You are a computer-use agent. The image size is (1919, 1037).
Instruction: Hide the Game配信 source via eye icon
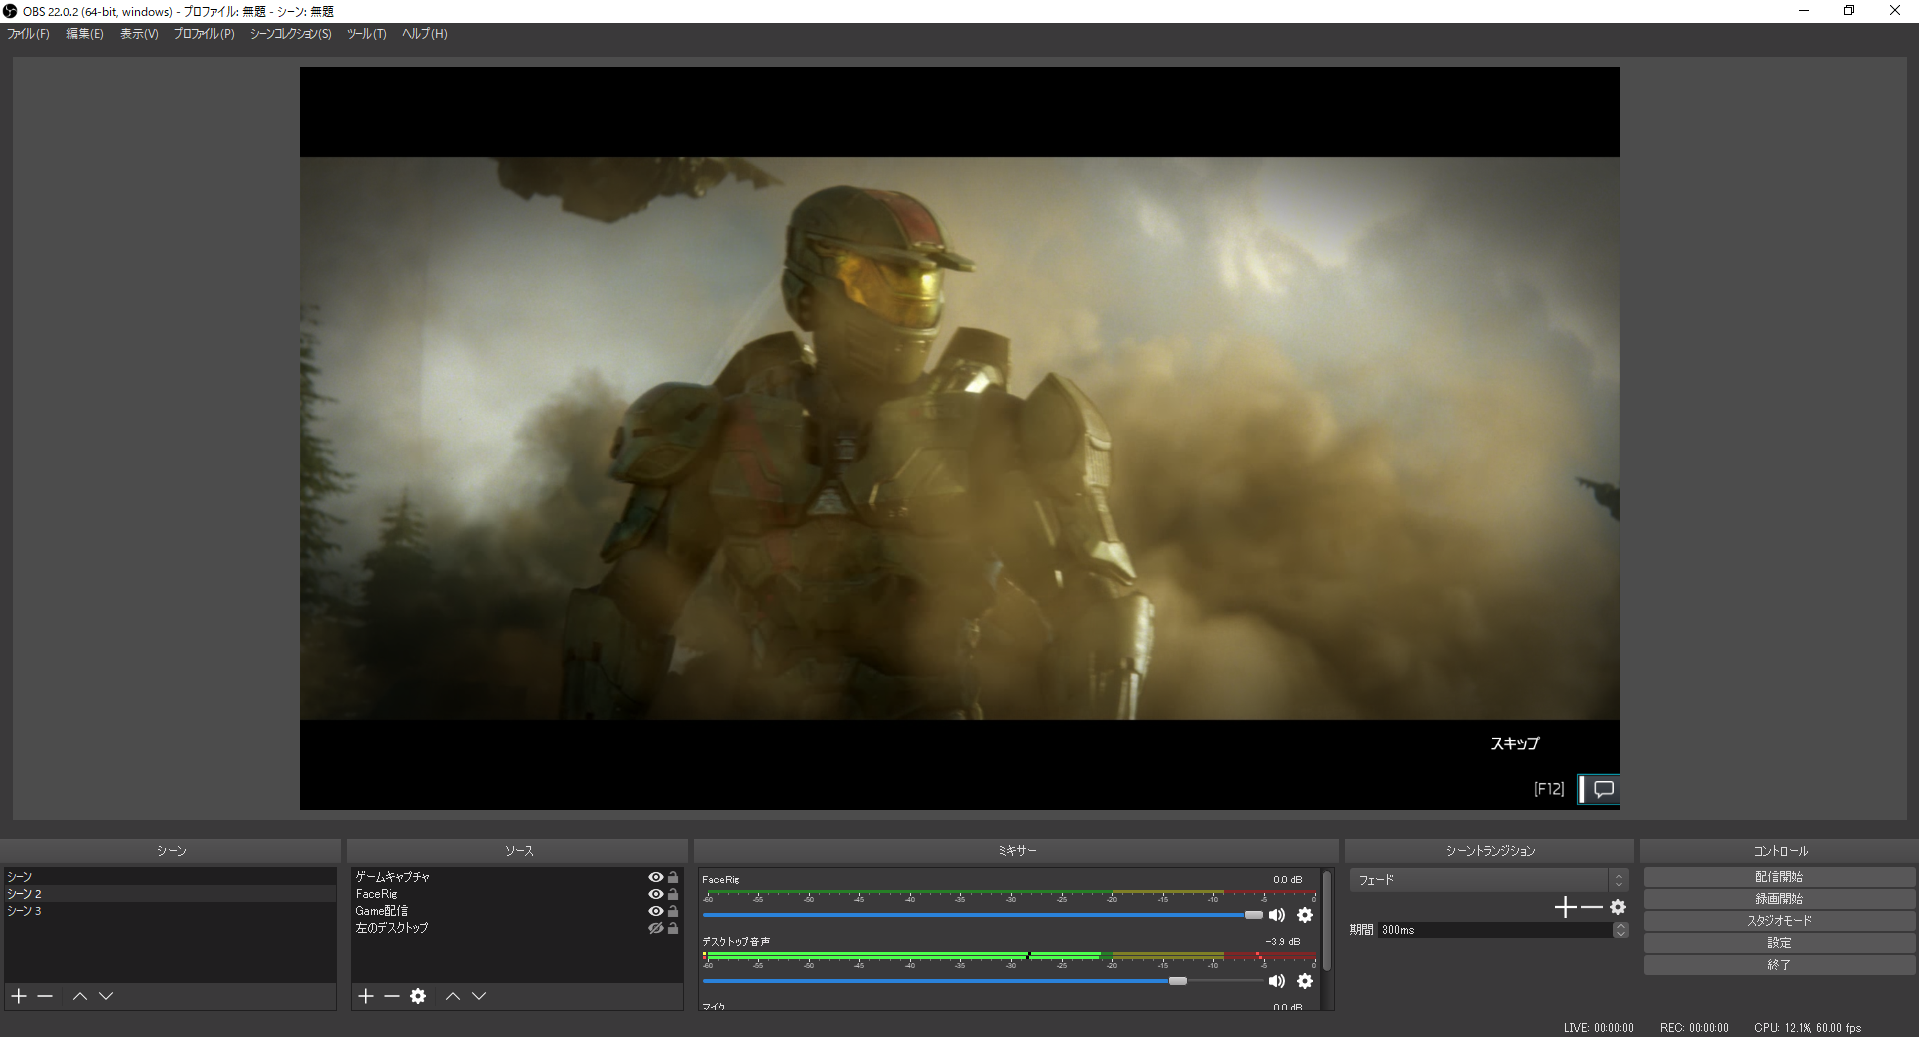click(x=656, y=911)
